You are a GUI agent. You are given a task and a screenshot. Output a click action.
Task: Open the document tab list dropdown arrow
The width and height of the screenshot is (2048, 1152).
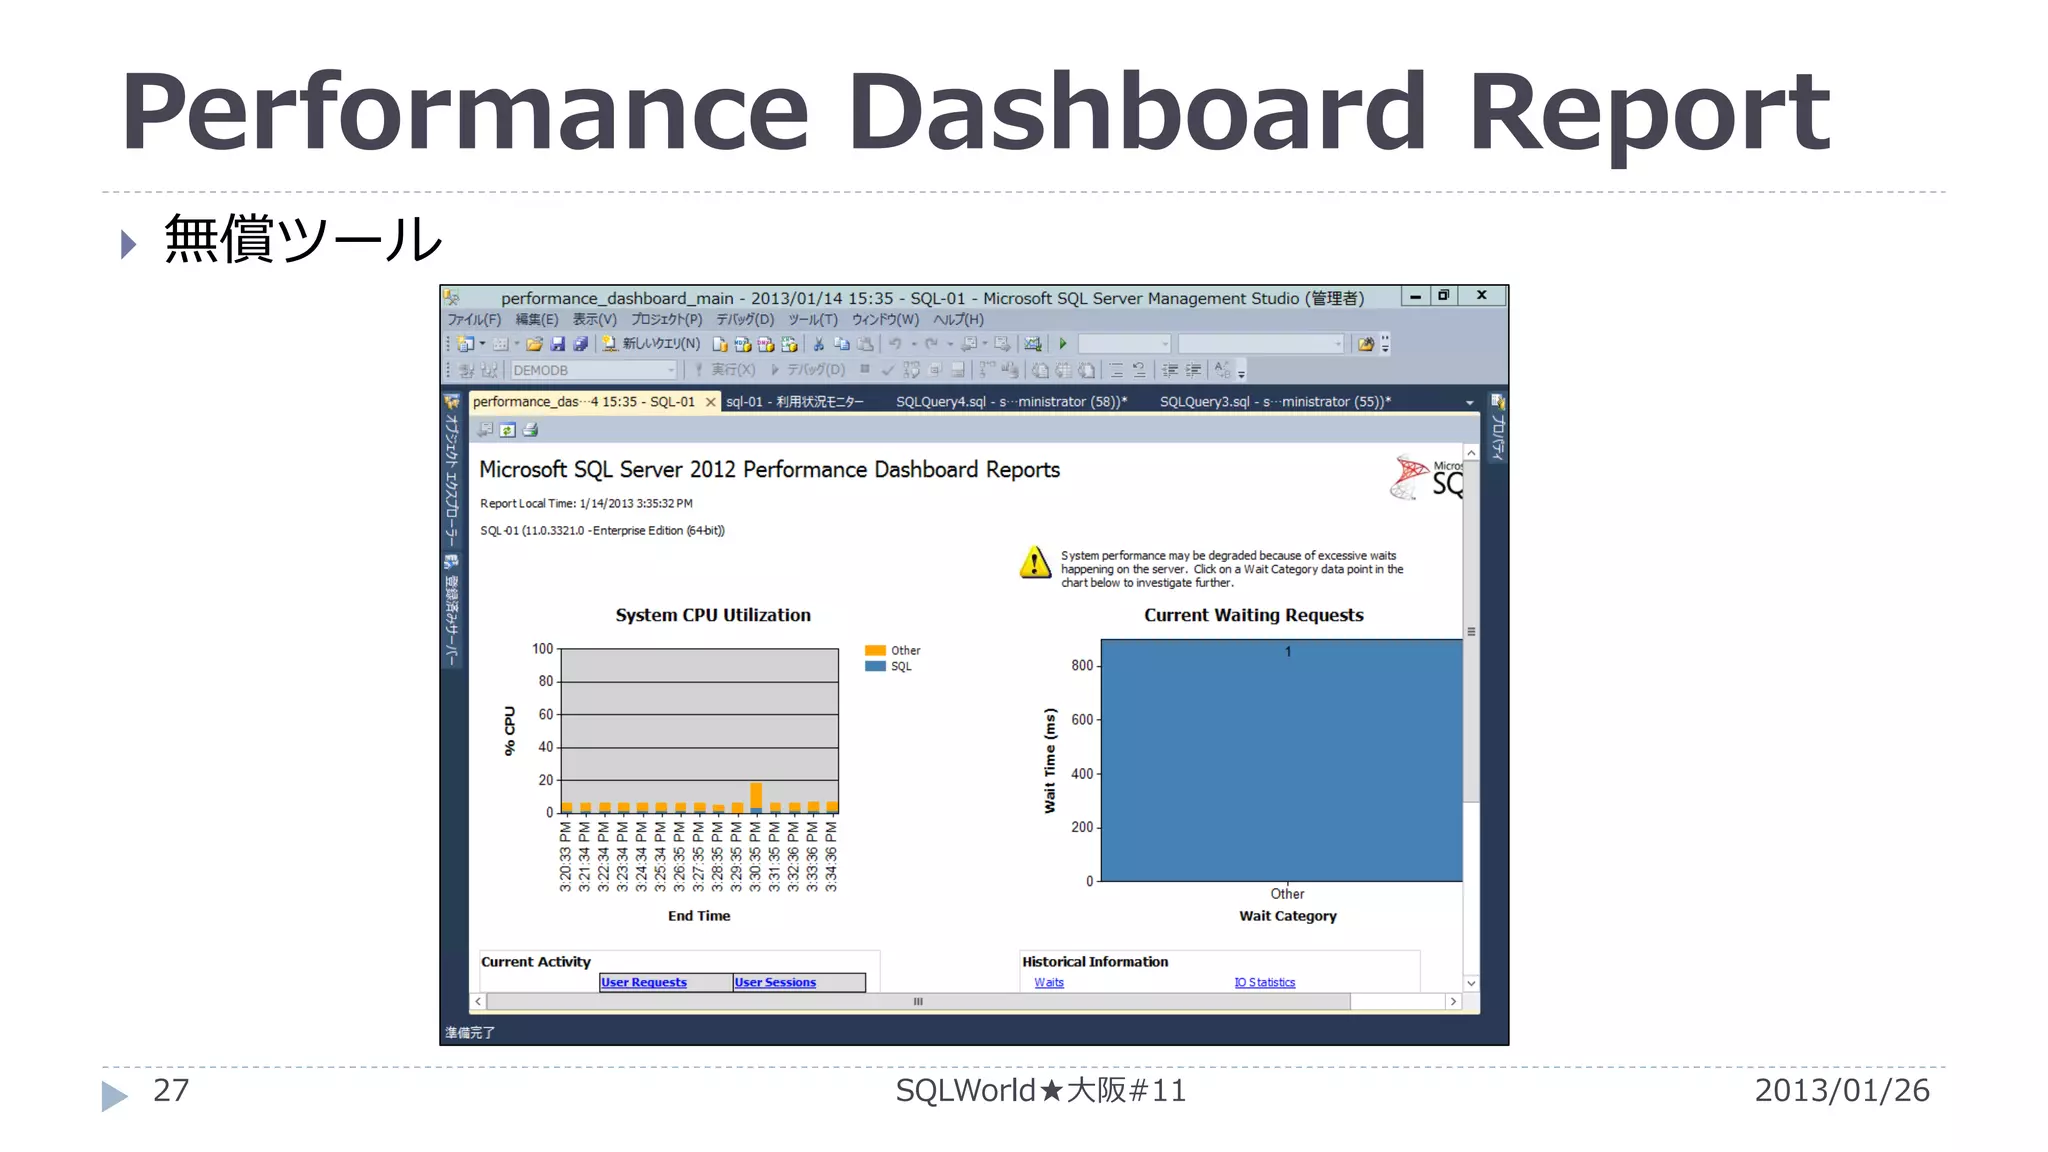(1469, 402)
